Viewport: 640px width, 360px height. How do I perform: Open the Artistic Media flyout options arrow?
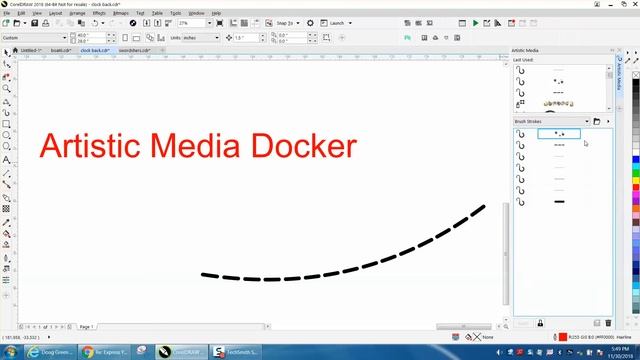(x=608, y=122)
